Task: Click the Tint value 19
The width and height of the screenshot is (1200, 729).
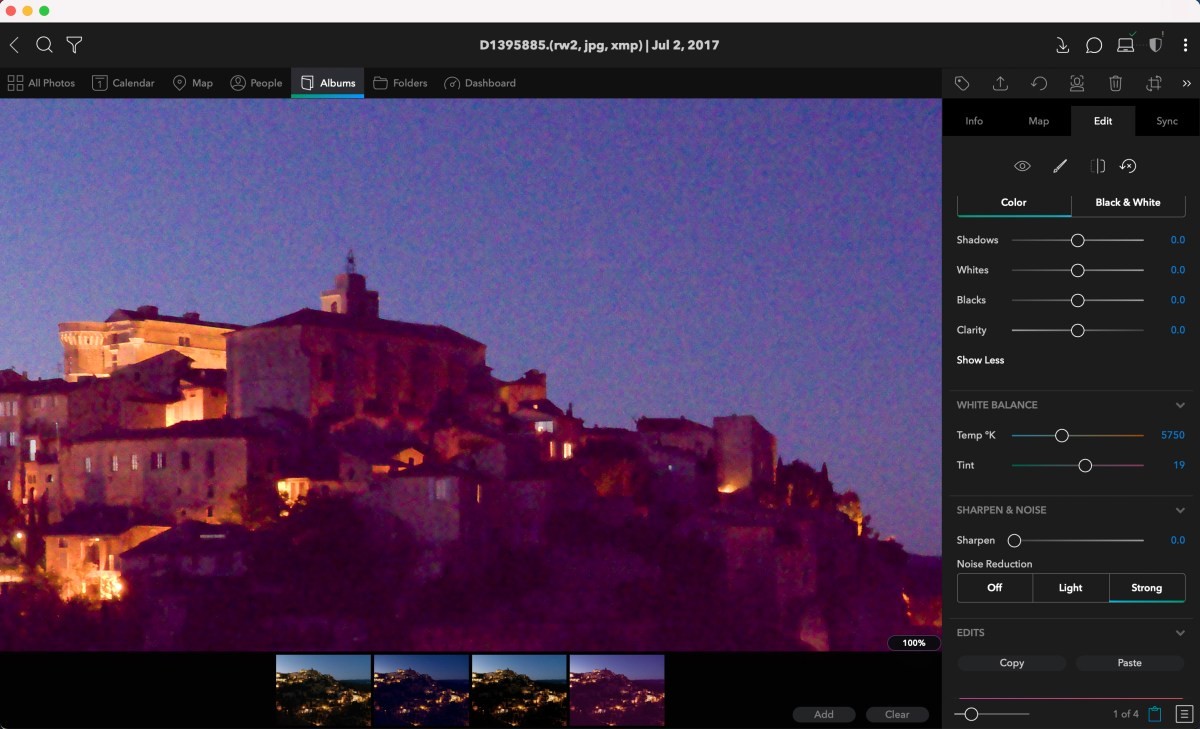Action: tap(1179, 465)
